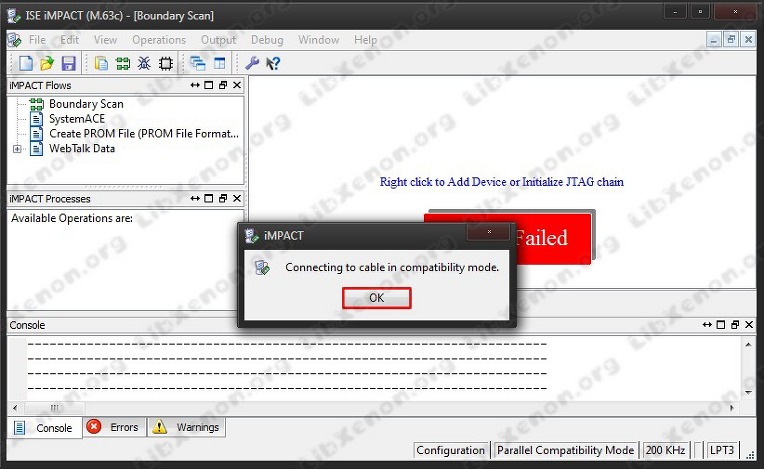Maximize the Console panel
The width and height of the screenshot is (764, 469).
pyautogui.click(x=721, y=325)
